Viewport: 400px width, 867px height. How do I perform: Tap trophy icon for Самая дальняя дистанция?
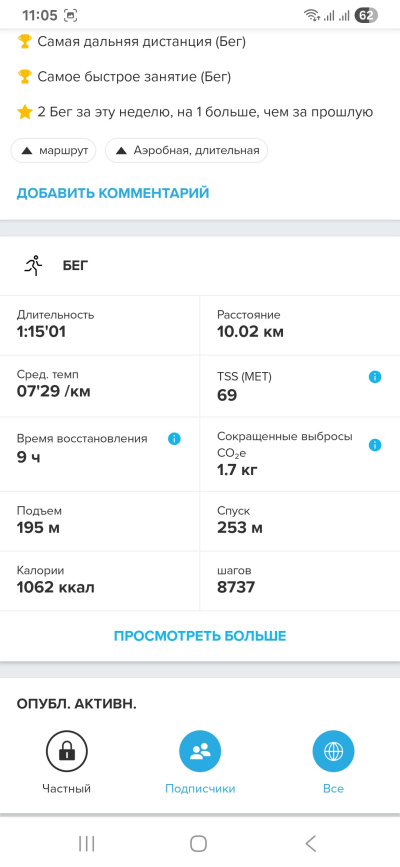click(x=24, y=41)
